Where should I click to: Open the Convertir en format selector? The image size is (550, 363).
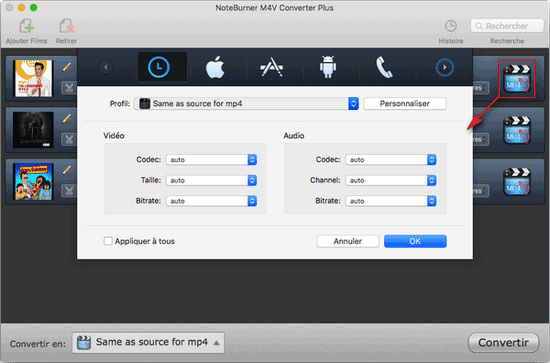(x=148, y=342)
